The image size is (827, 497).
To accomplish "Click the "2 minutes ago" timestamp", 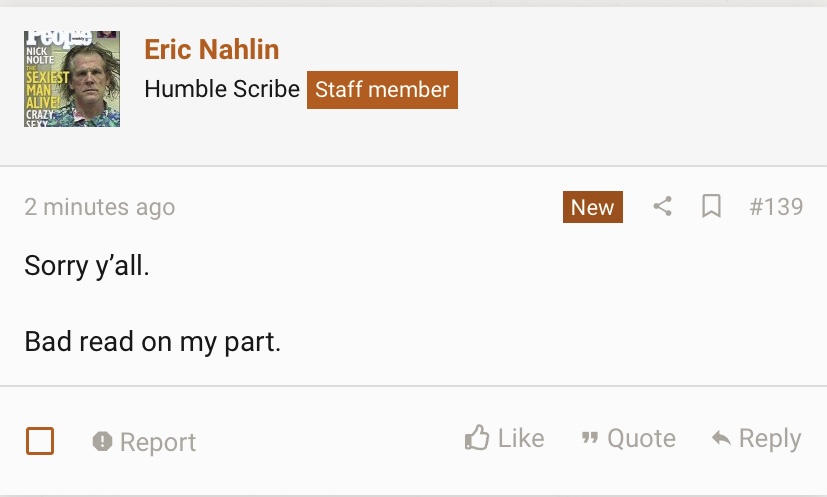I will [100, 207].
